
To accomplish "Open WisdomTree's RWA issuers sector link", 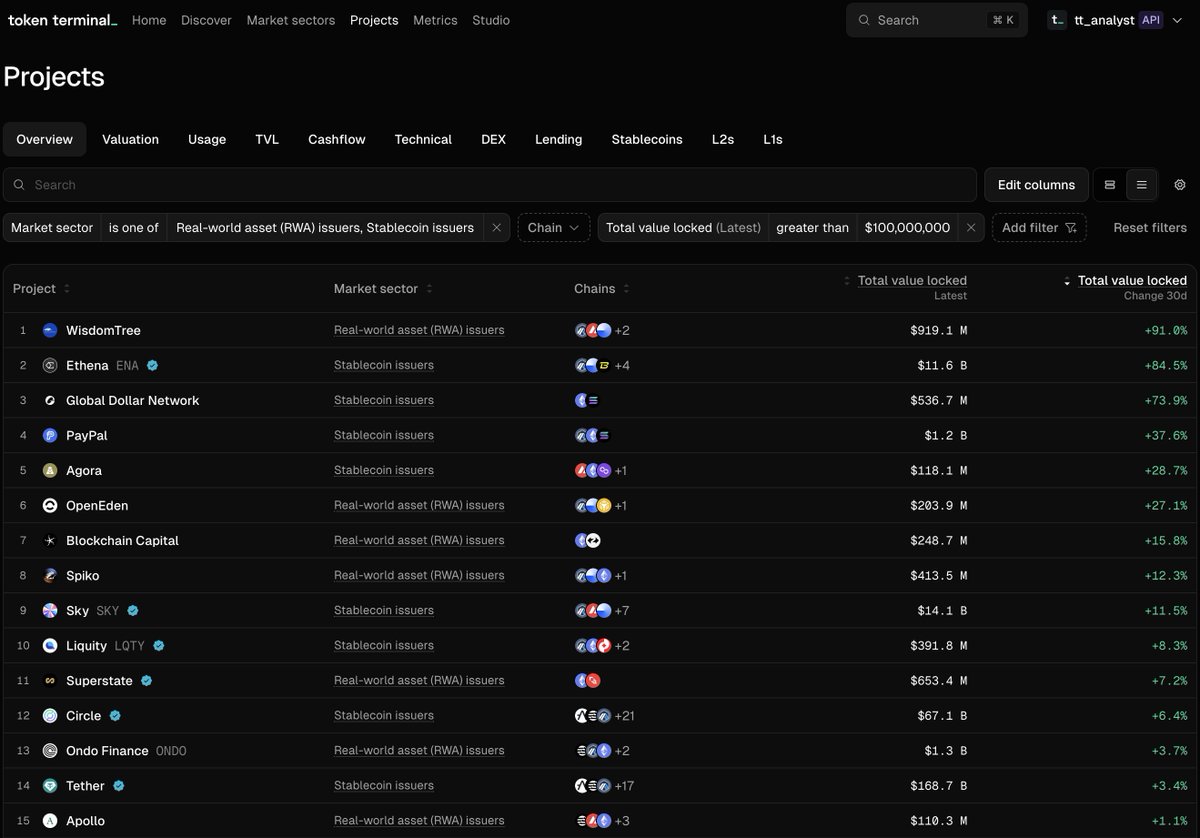I will tap(419, 330).
